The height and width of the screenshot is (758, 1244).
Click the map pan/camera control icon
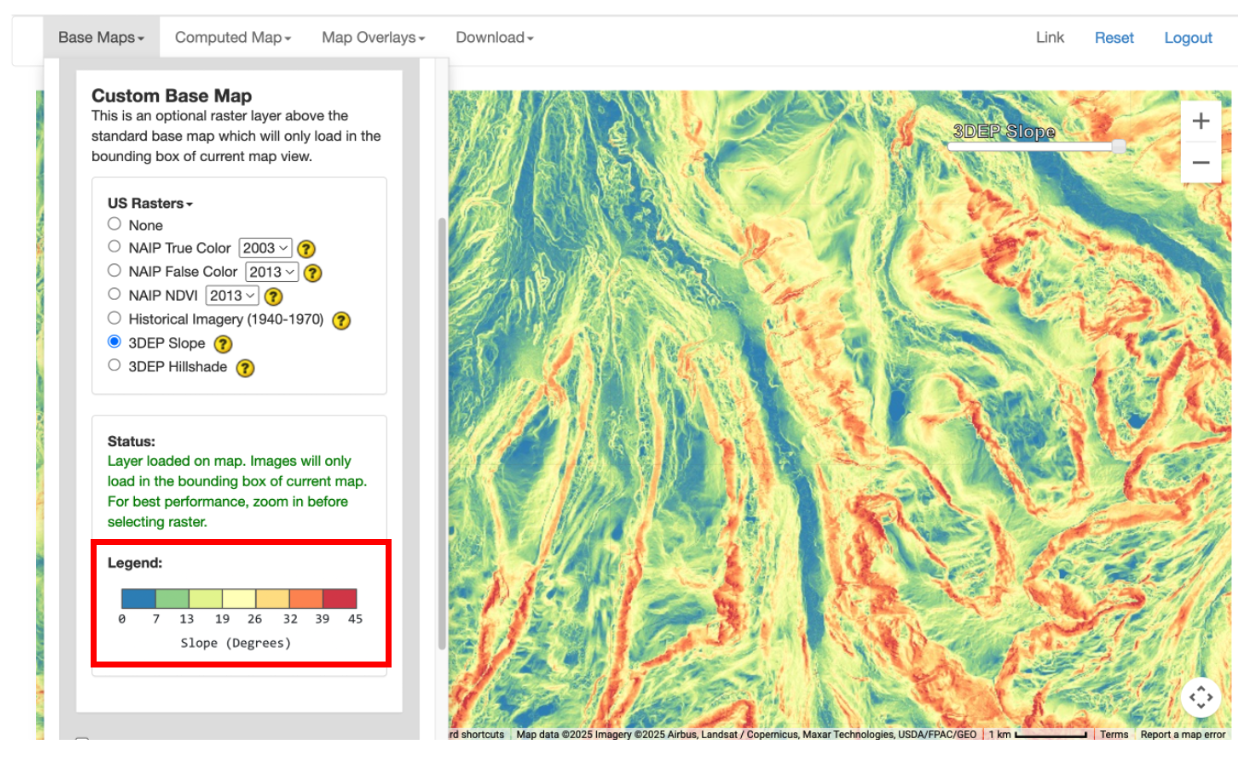(1201, 697)
